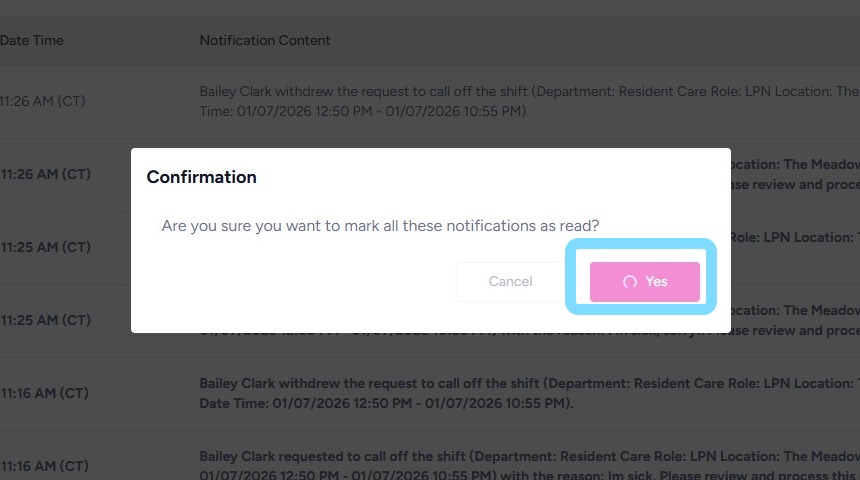The height and width of the screenshot is (480, 860).
Task: Click the 'Are you sure' confirmation message
Action: 387,226
